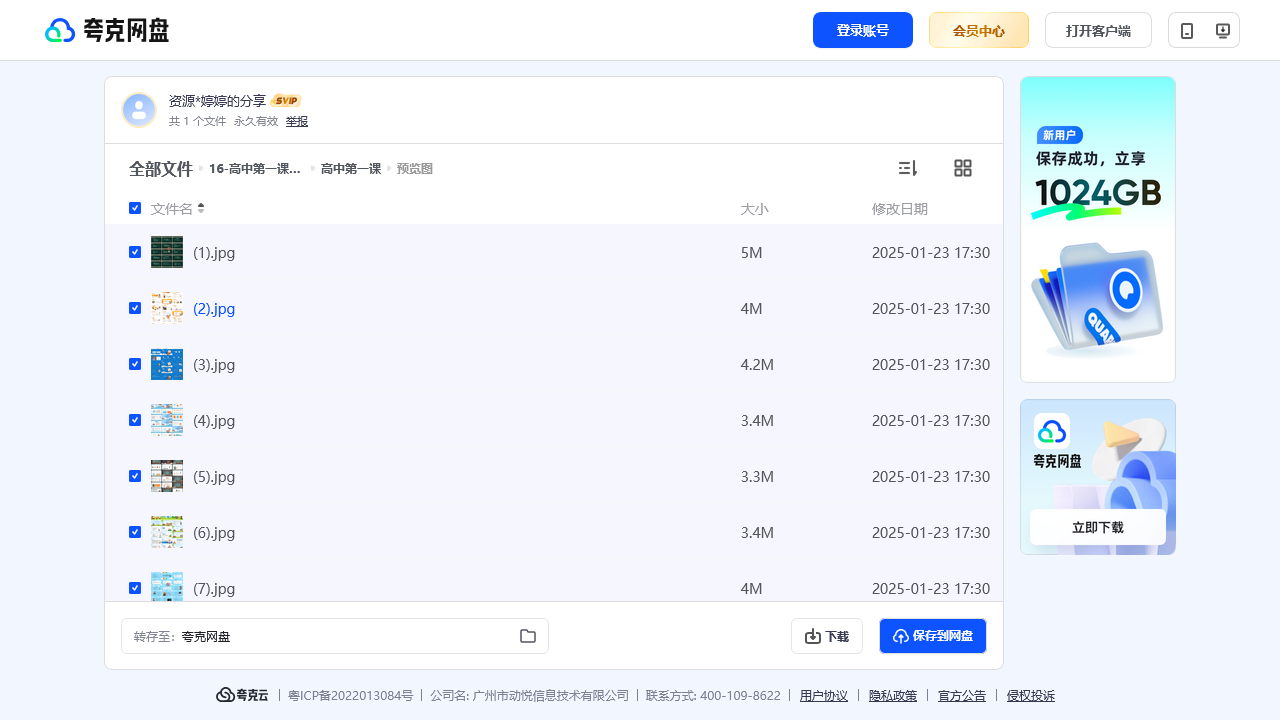Click 资源*婷婷的分享 sharer name

pyautogui.click(x=217, y=101)
